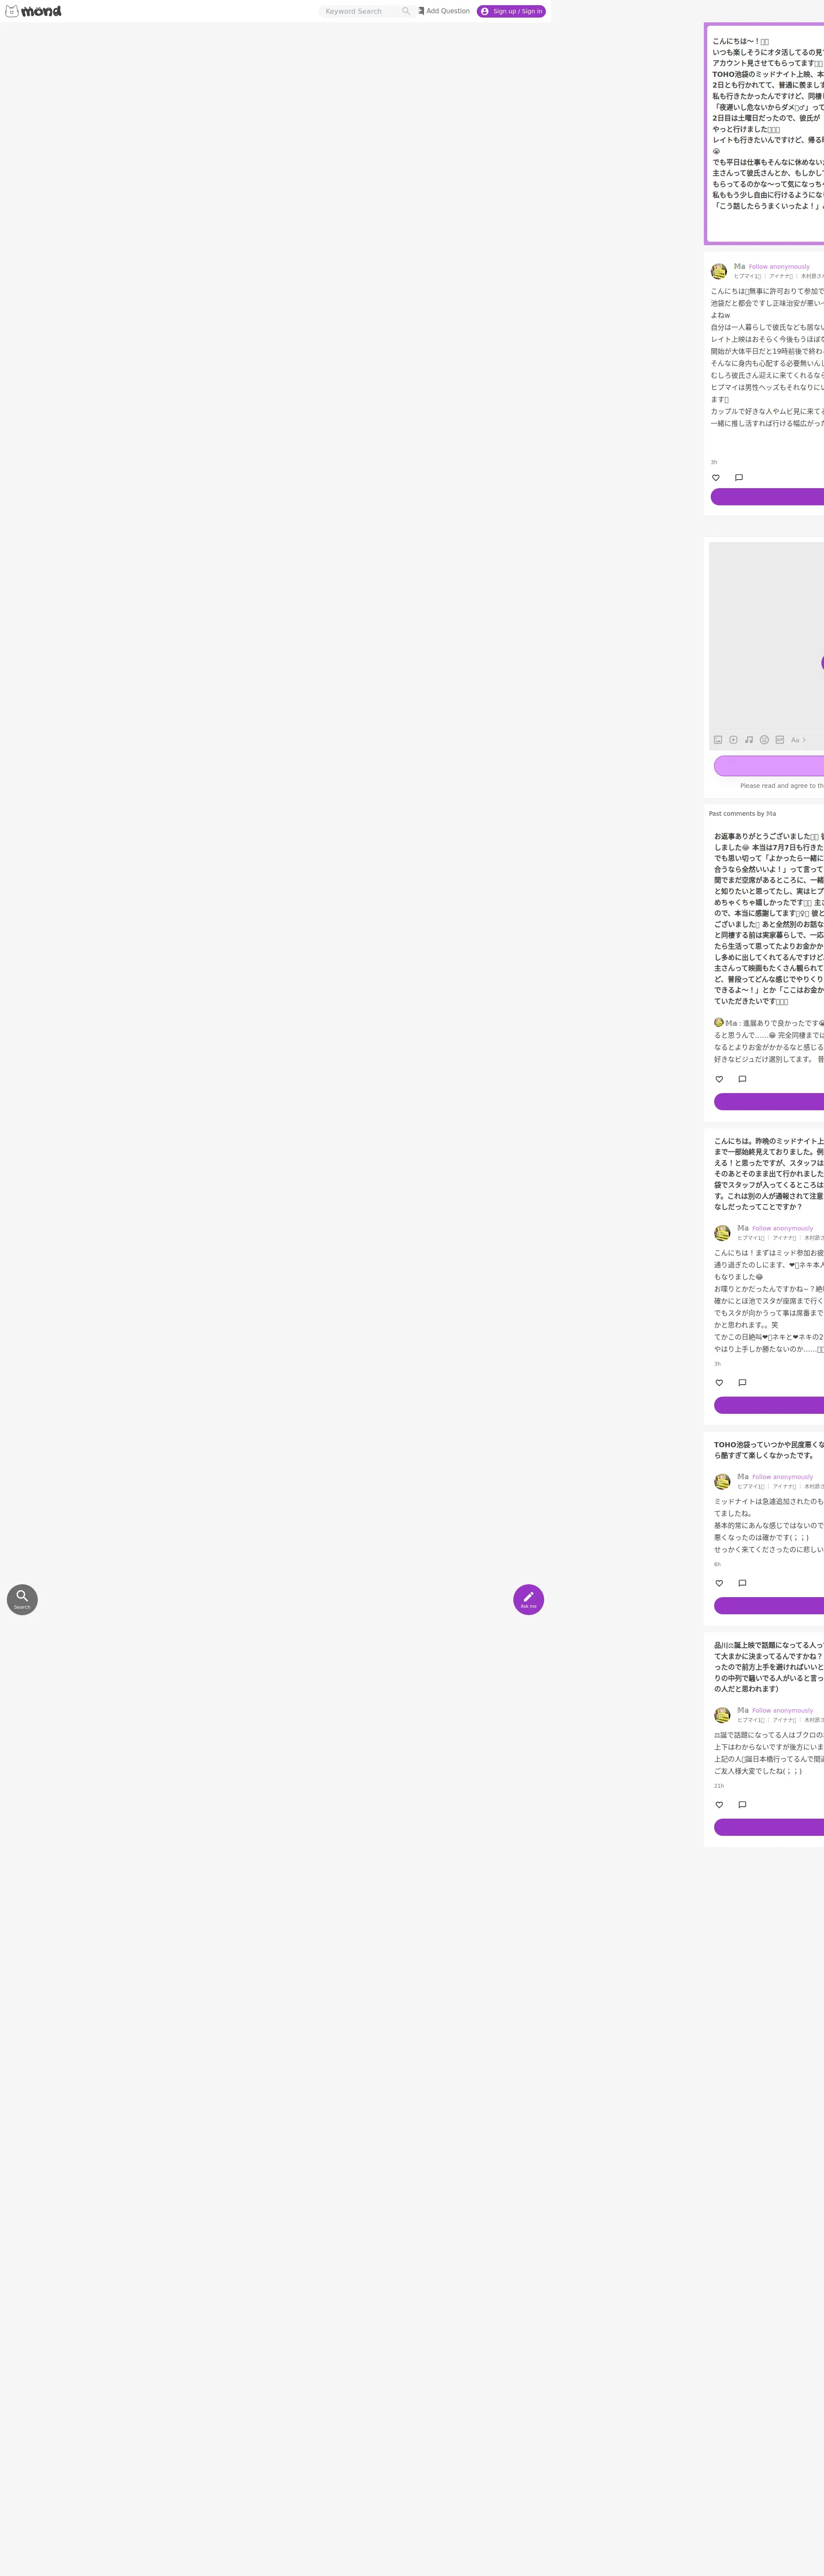Click the Sign up / Sign in button
824x2576 pixels.
tap(511, 11)
